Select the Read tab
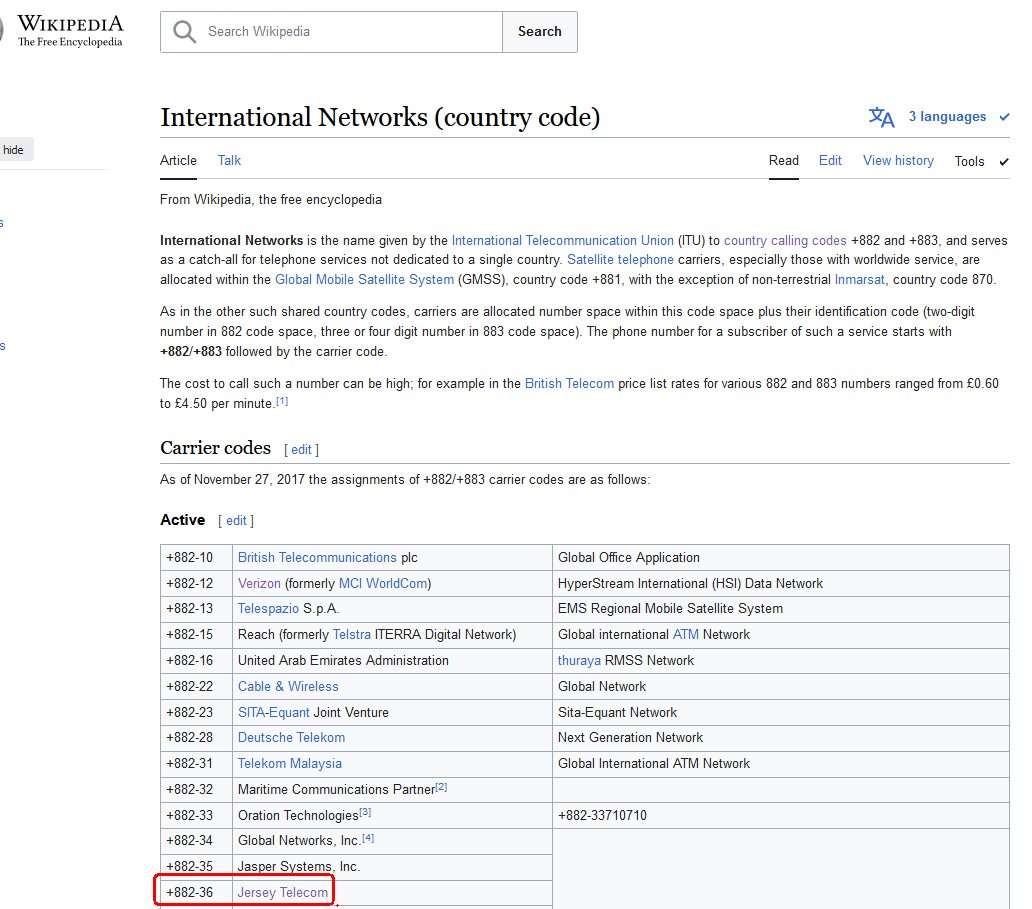Viewport: 1032px width, 909px height. coord(784,161)
